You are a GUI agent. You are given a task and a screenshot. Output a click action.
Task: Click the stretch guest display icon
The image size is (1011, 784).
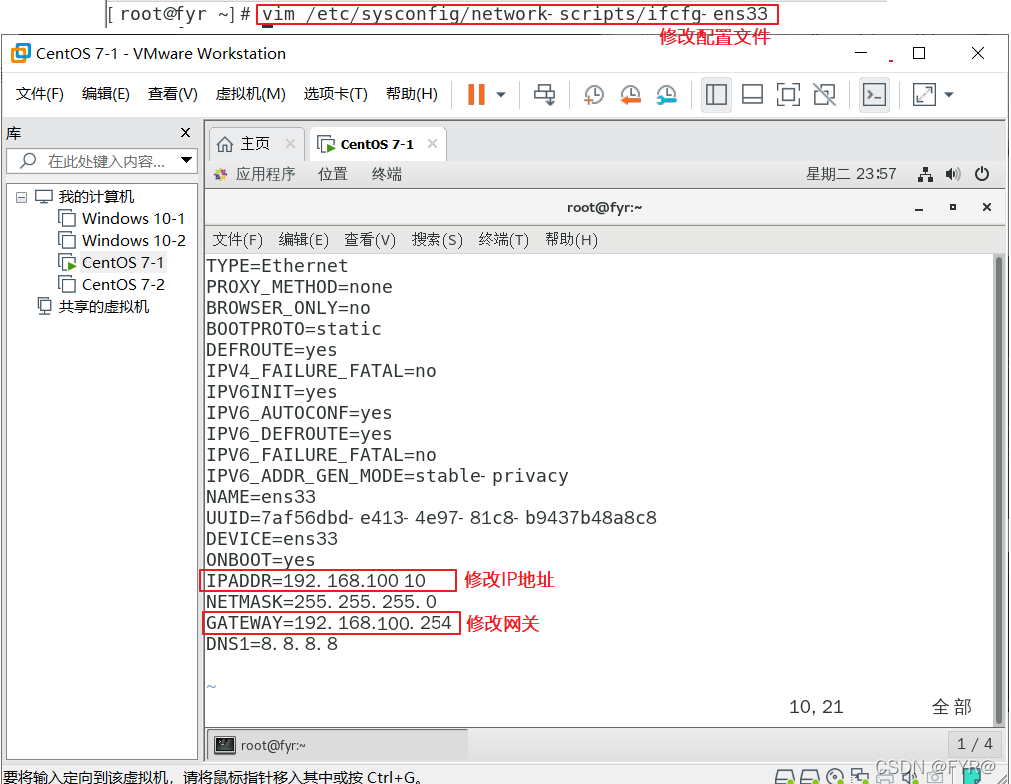click(924, 95)
